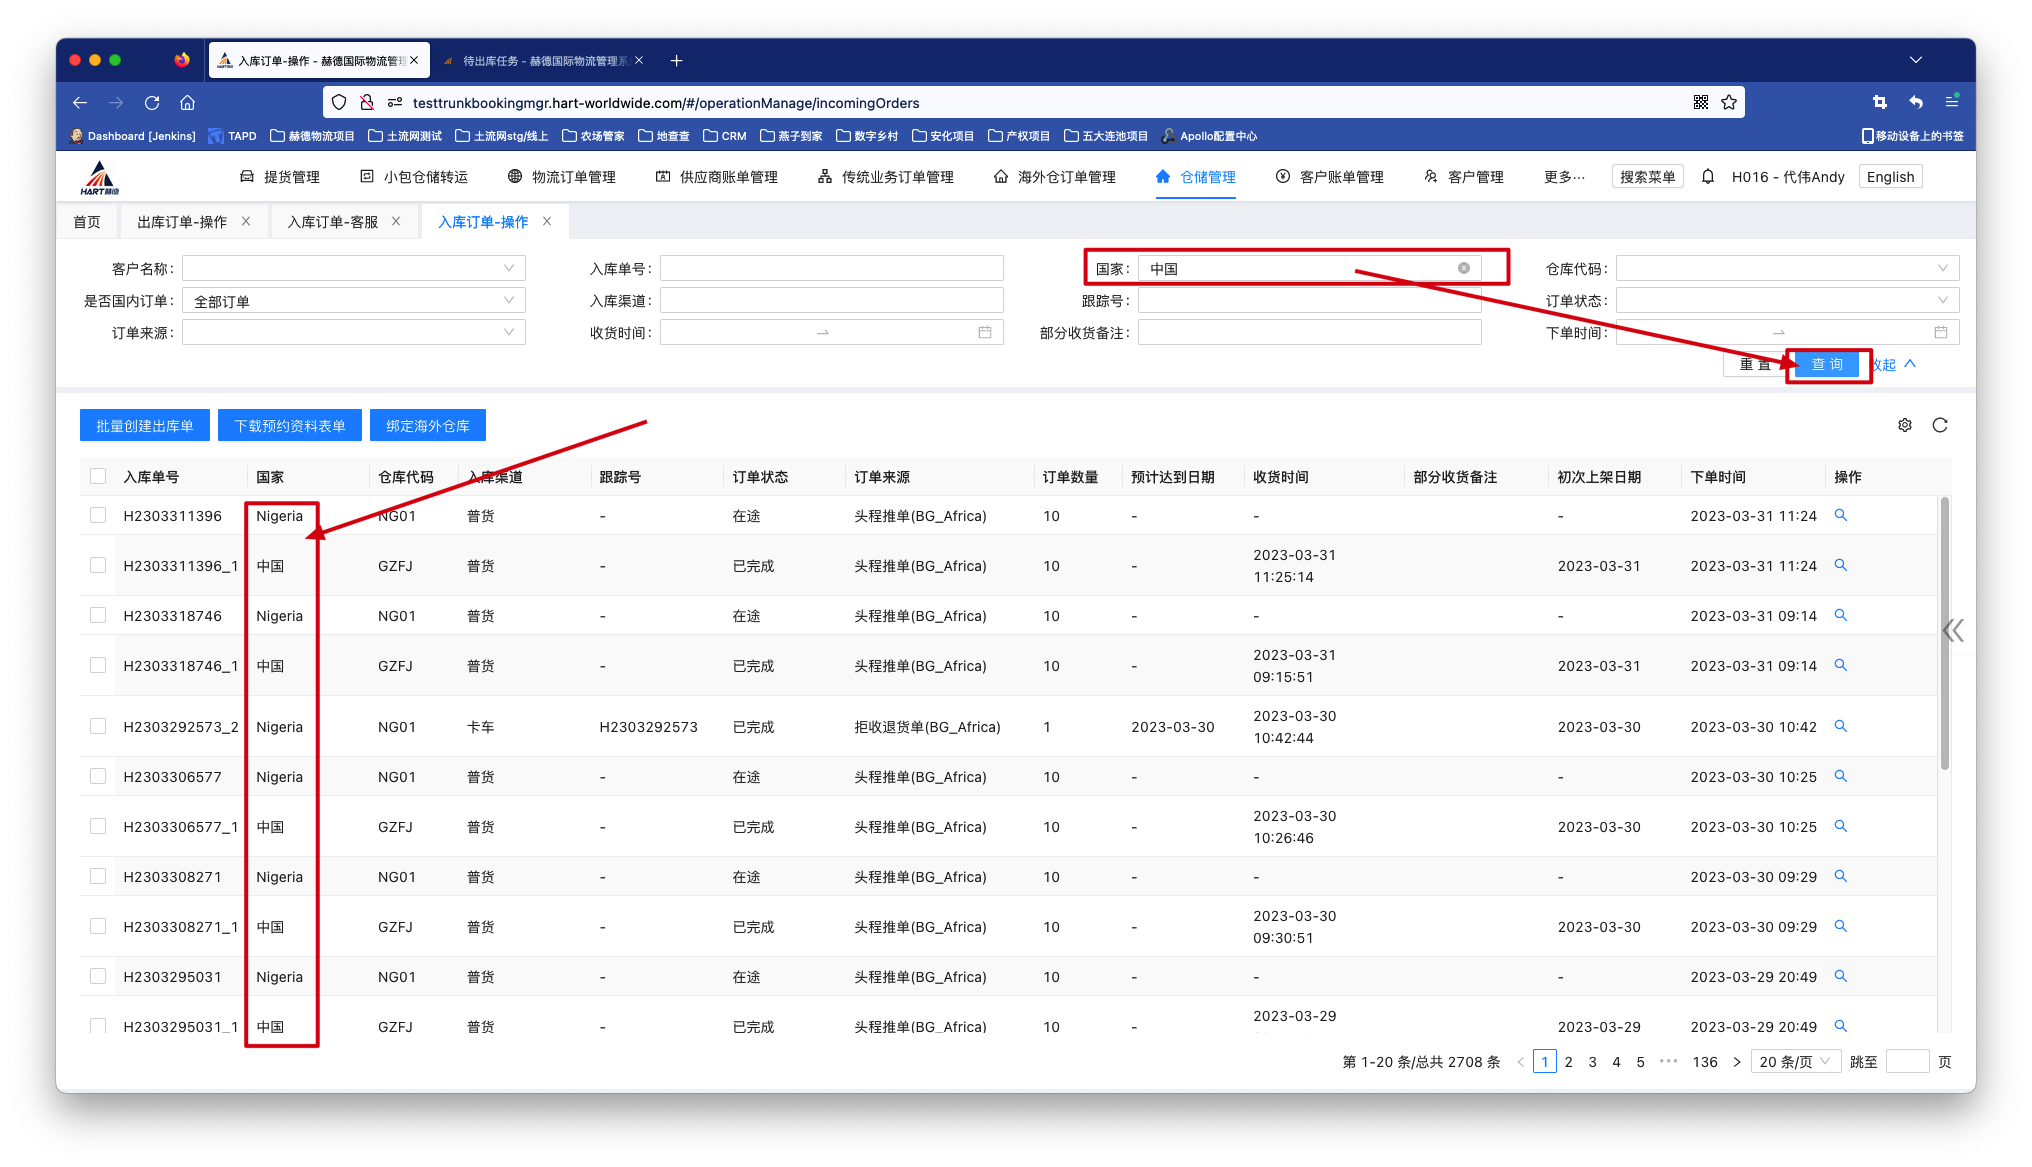
Task: Click the 批量创建出库单 button
Action: pyautogui.click(x=144, y=425)
